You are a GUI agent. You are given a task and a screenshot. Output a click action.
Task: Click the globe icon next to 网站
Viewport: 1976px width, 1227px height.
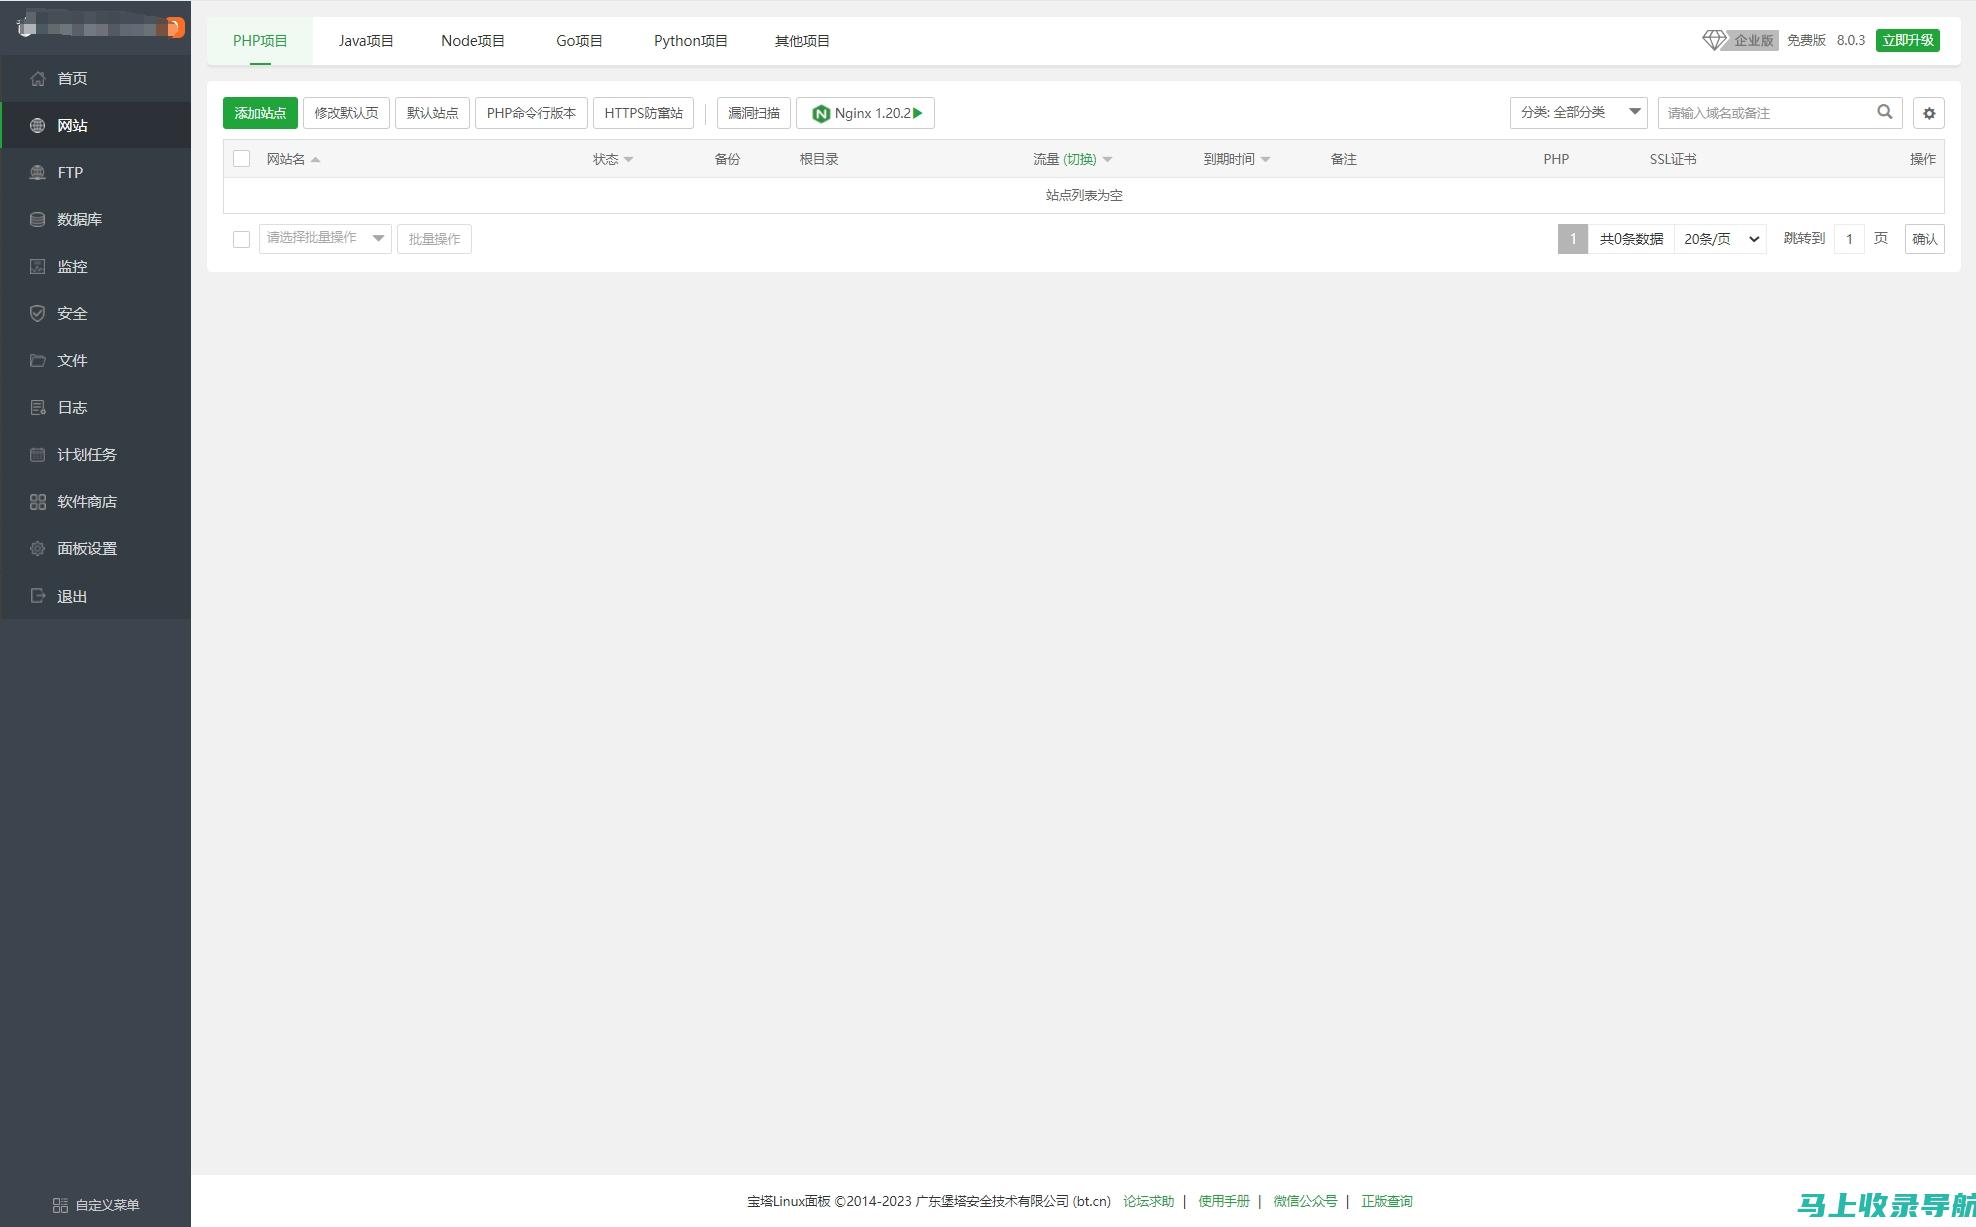click(x=37, y=125)
